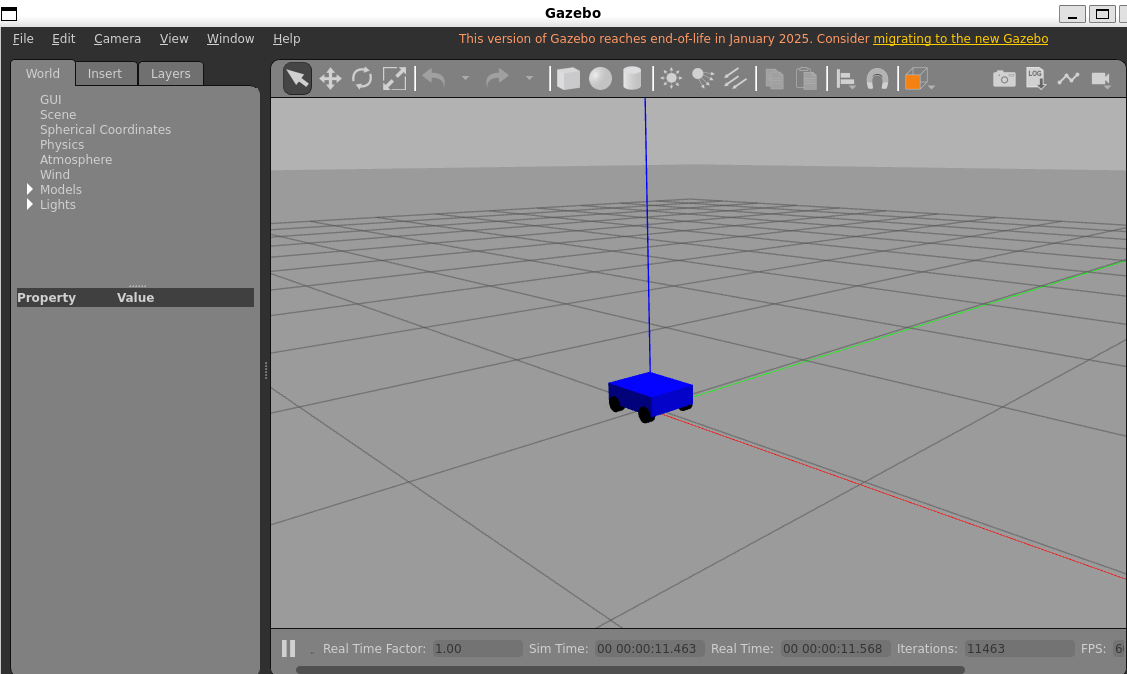Select the arrow selection mode tool
The image size is (1127, 674).
tap(297, 79)
